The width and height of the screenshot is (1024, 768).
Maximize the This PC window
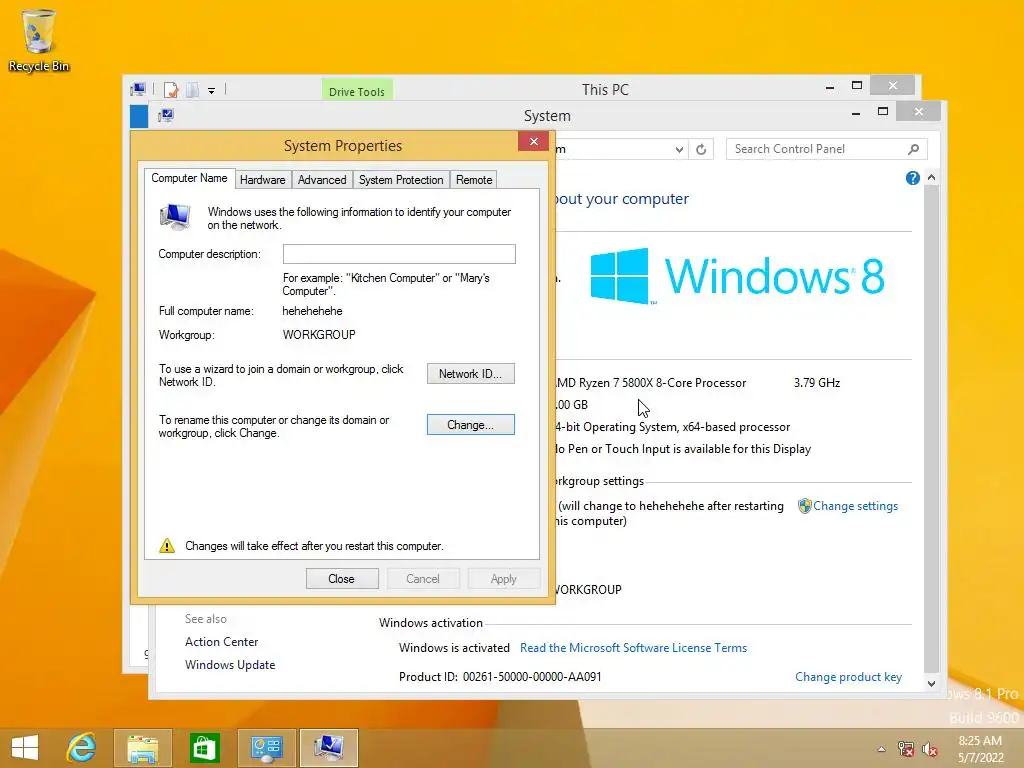tap(857, 86)
